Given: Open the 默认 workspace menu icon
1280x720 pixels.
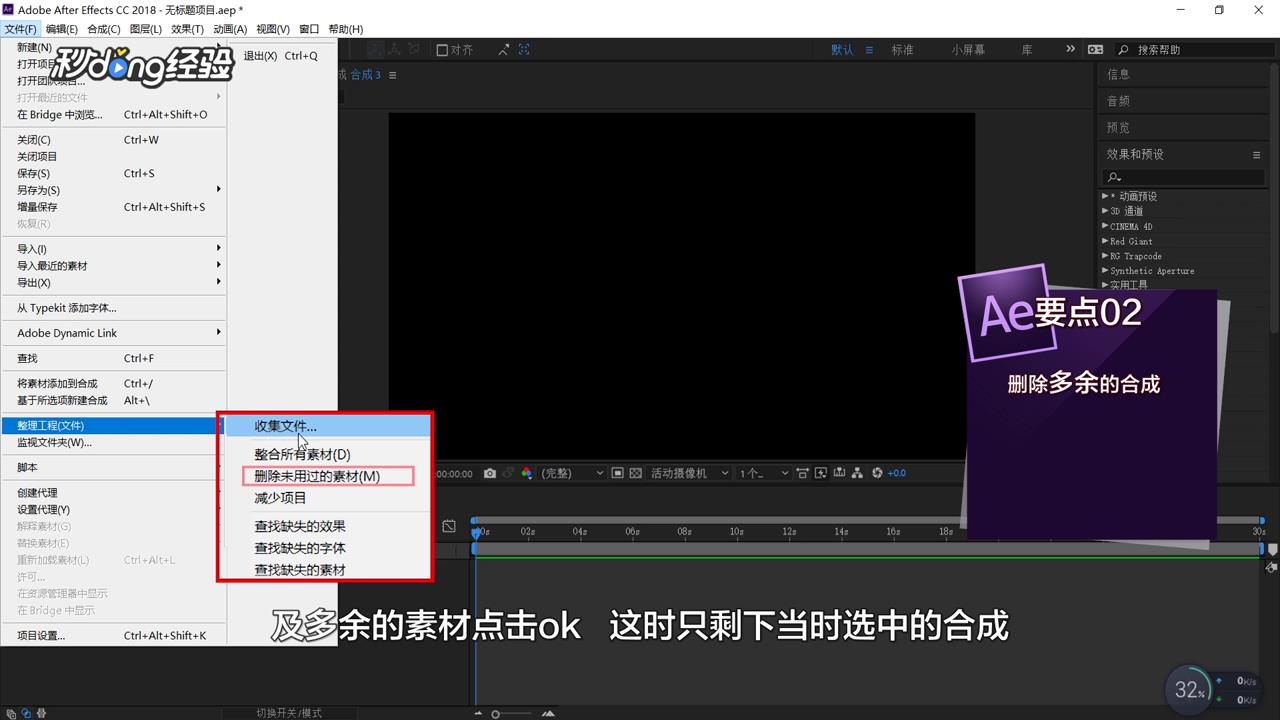Looking at the screenshot, I should pyautogui.click(x=869, y=49).
